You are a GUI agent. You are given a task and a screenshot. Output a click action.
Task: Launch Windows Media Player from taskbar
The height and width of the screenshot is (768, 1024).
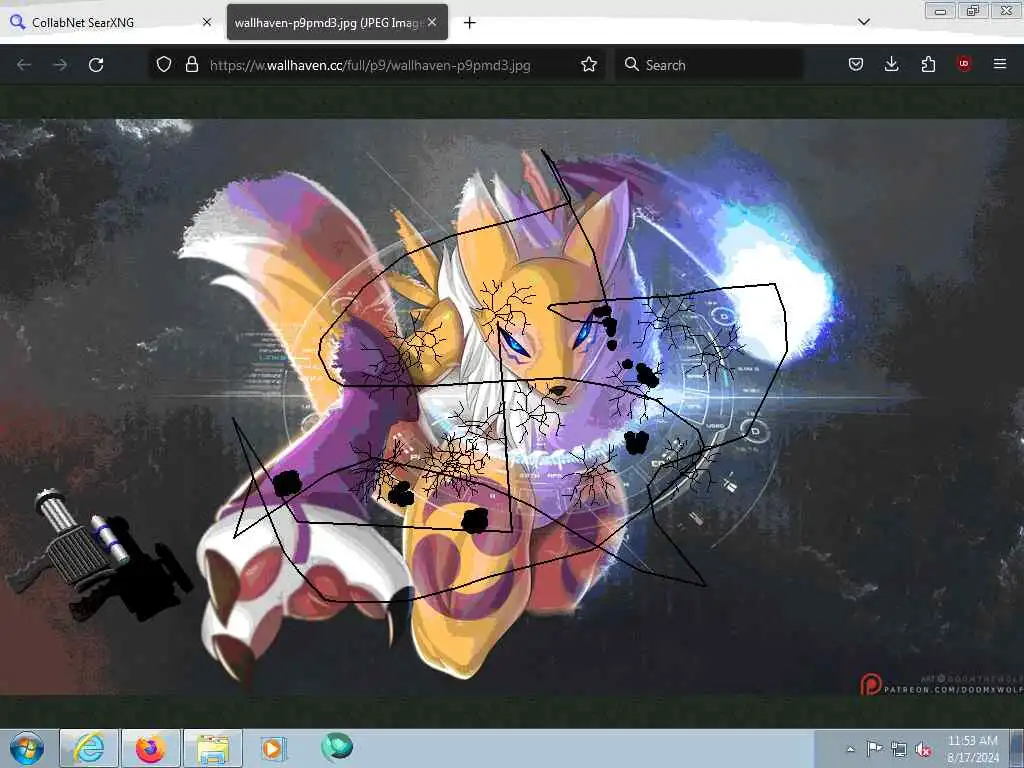coord(274,748)
